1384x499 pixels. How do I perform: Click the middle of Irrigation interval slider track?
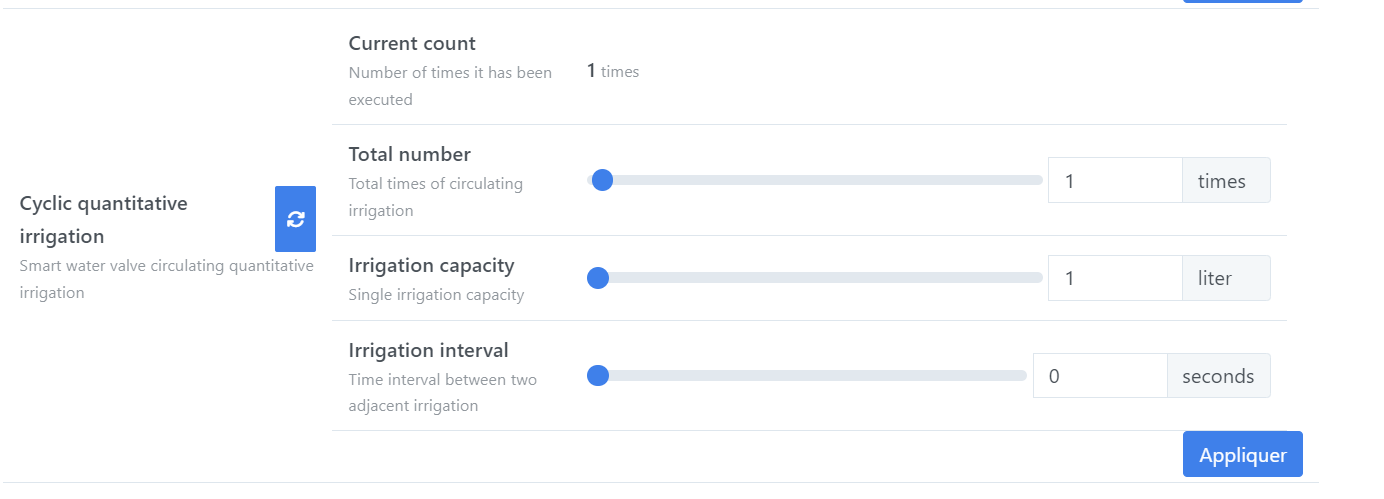coord(807,376)
